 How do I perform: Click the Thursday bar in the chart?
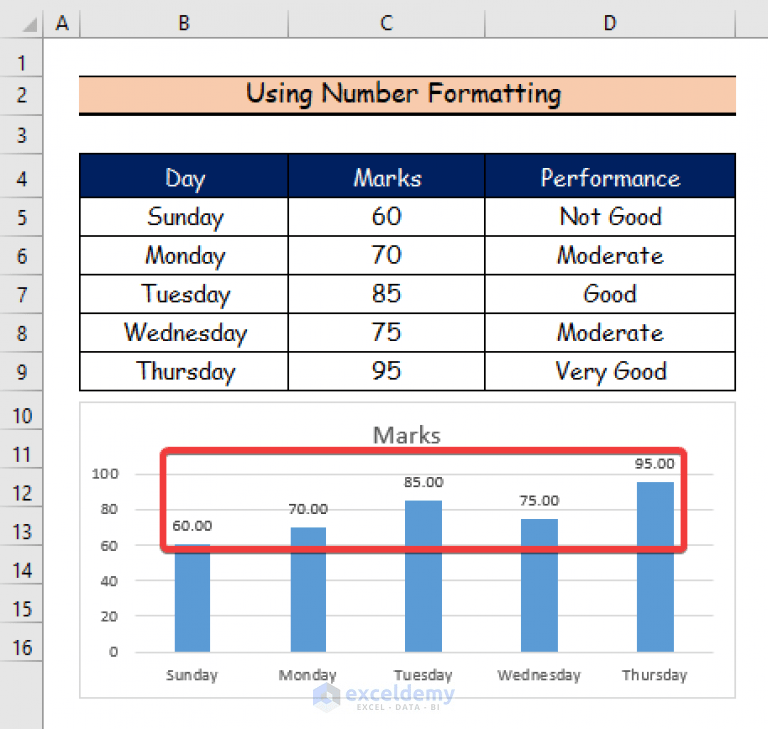pos(655,567)
